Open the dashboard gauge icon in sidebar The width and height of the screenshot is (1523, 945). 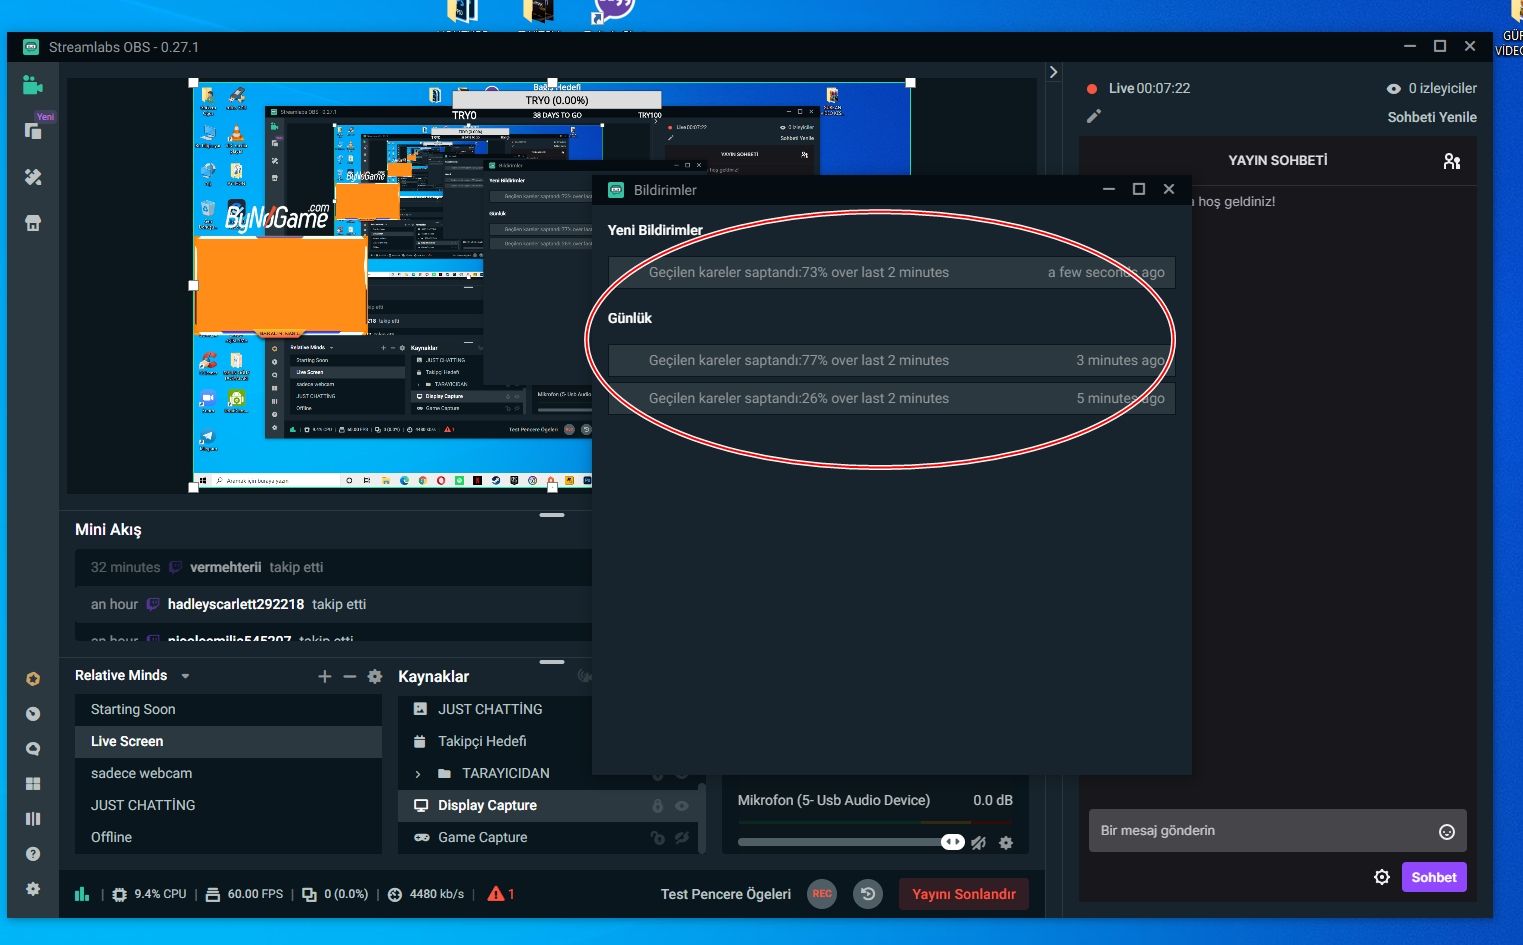coord(33,714)
